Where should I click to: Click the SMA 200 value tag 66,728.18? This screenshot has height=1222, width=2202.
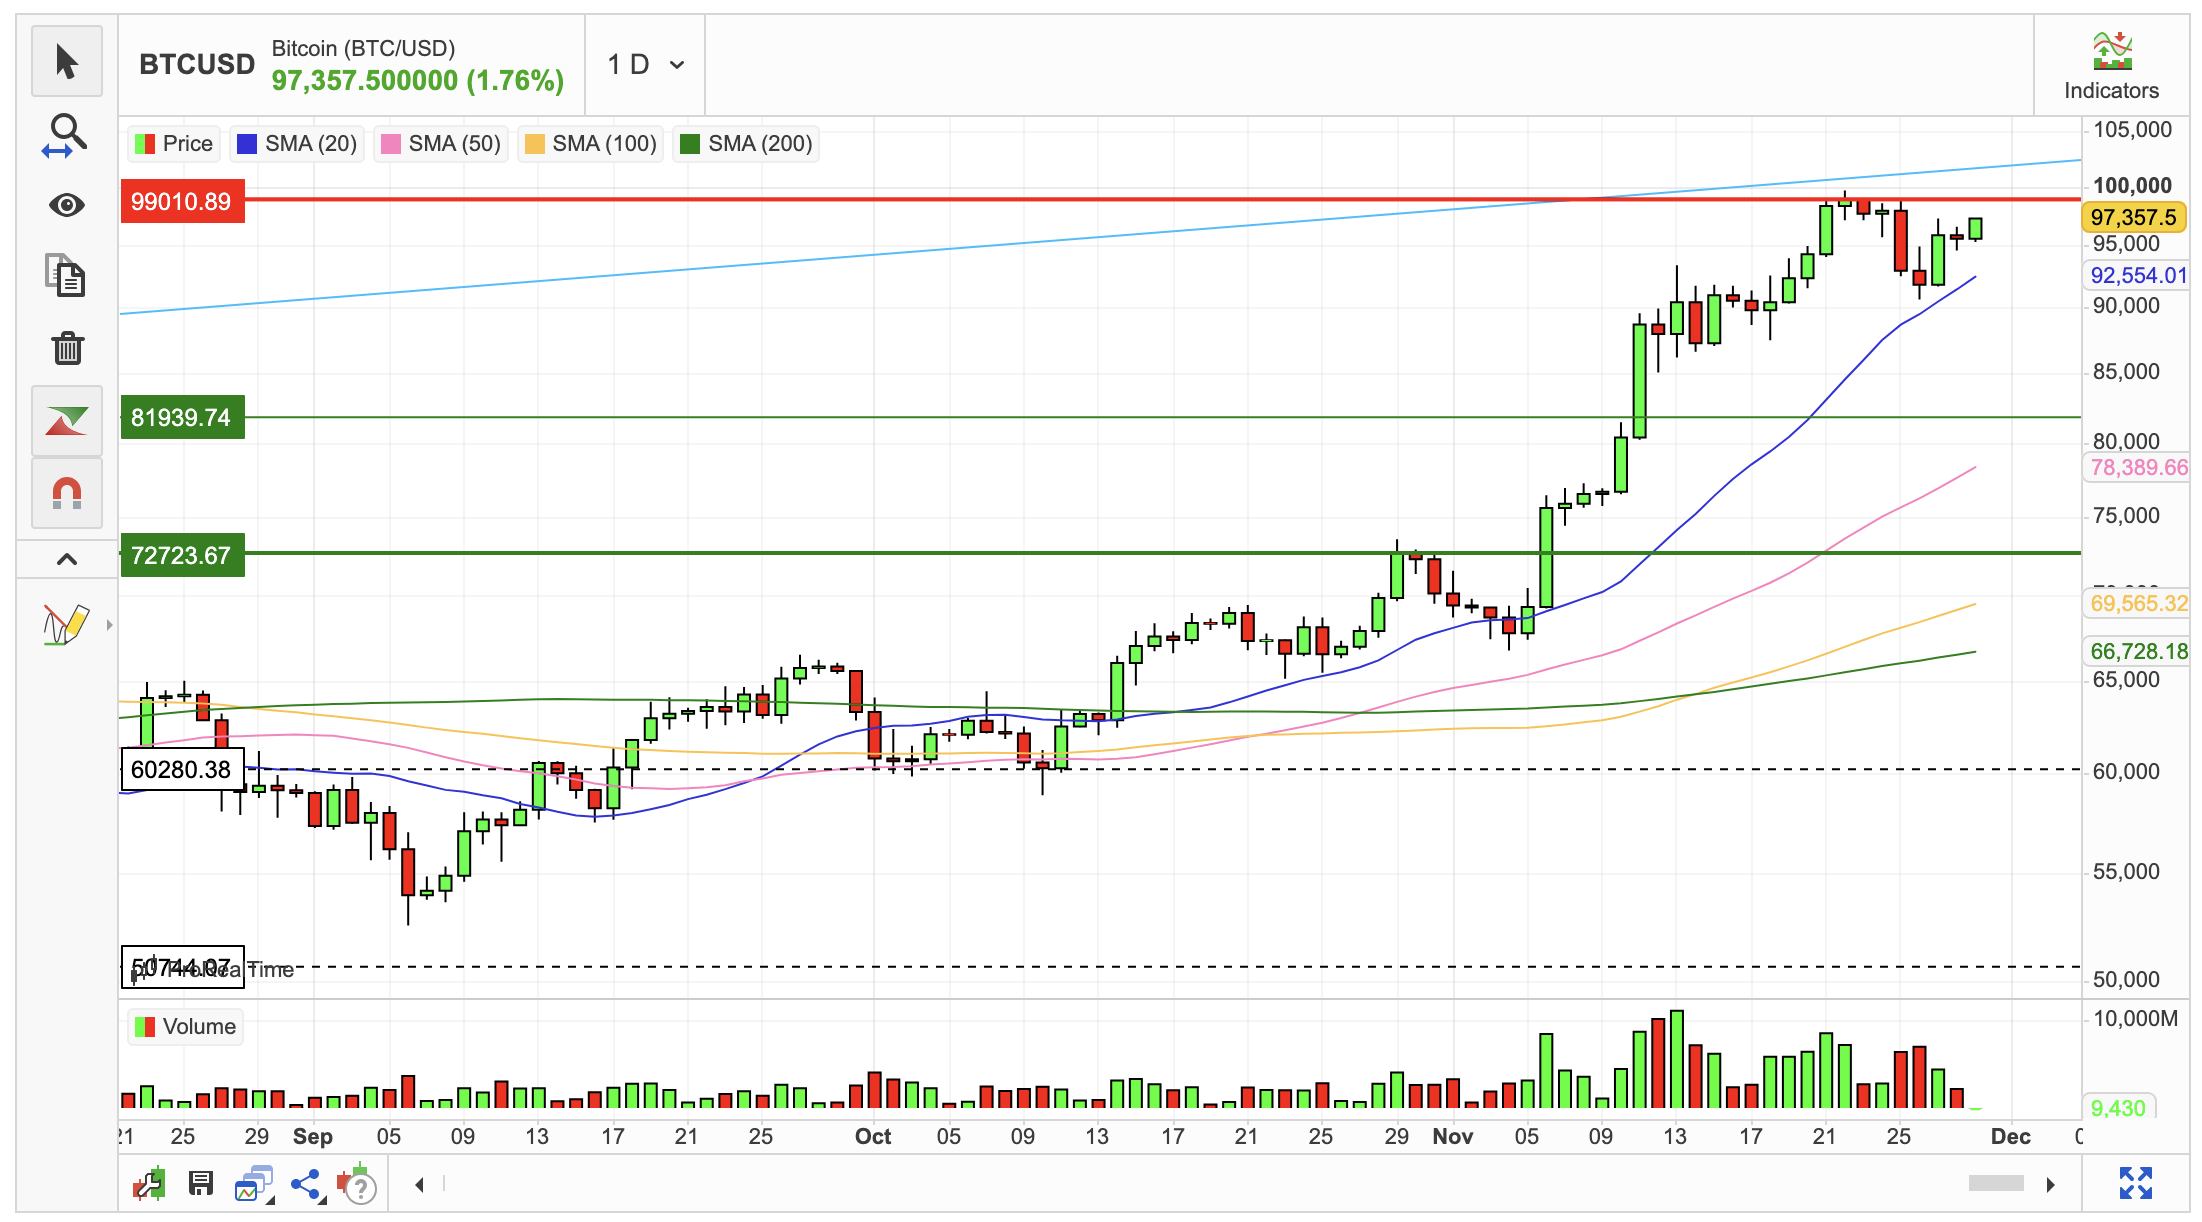tap(2138, 651)
